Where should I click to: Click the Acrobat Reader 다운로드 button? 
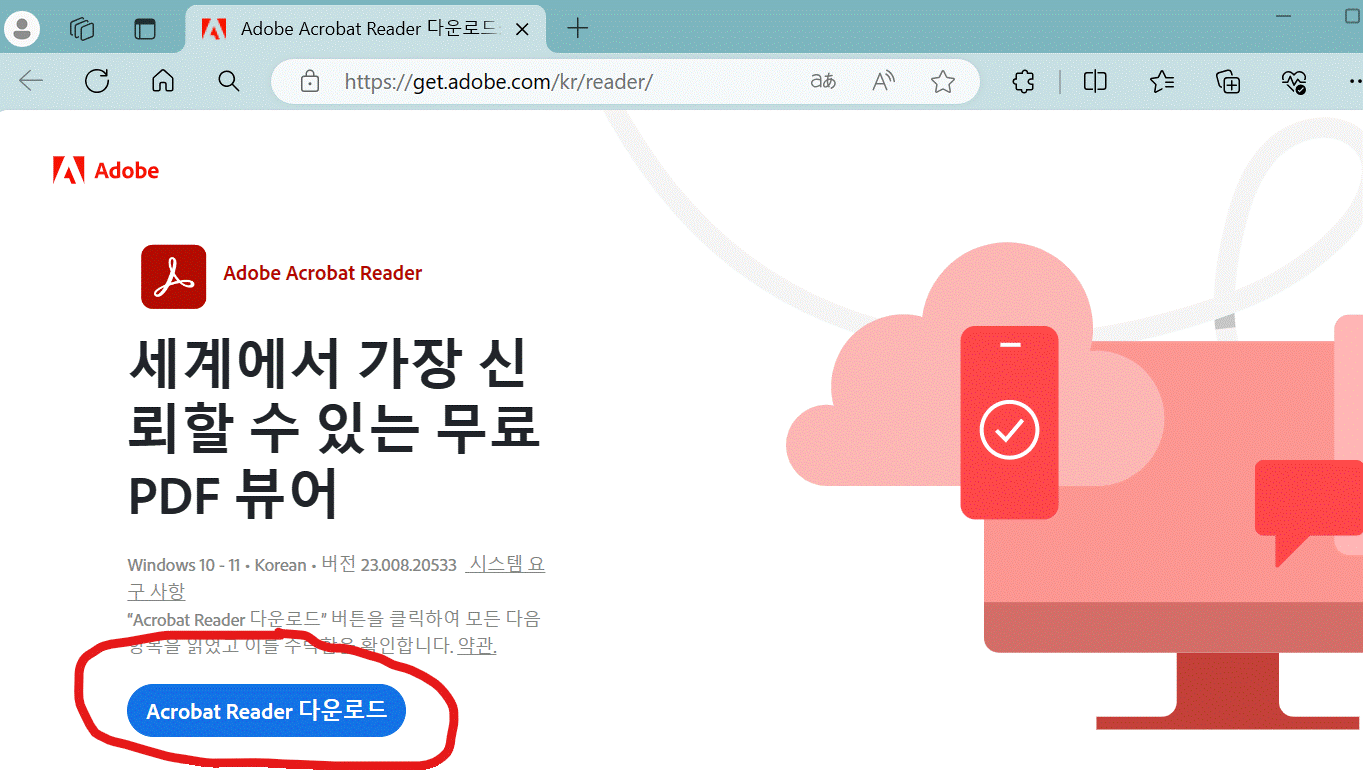point(266,711)
